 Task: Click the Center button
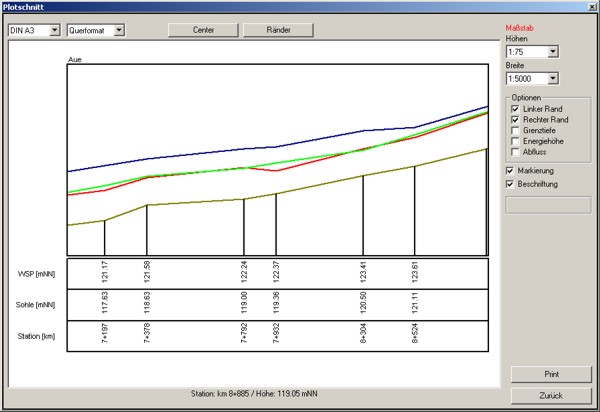click(x=204, y=30)
